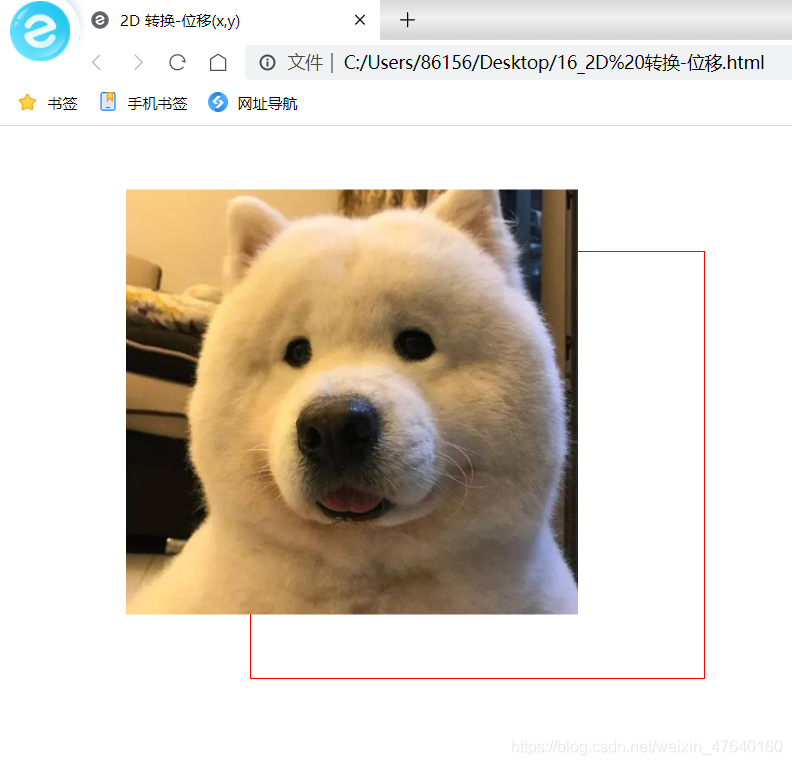Open 网址导航 site navigation
Image resolution: width=792 pixels, height=765 pixels.
click(x=253, y=103)
